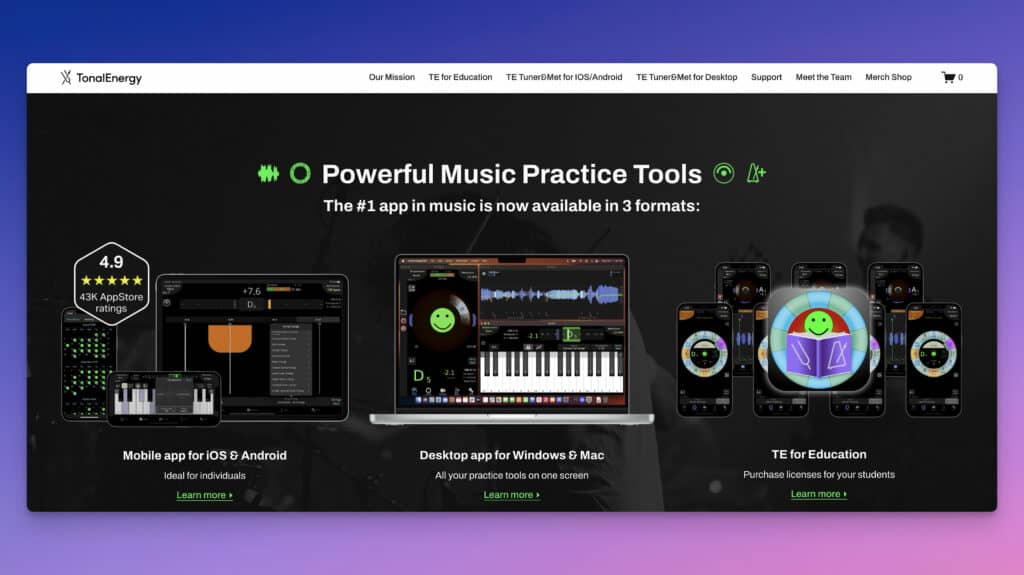Click the 'Desktop app for Windows & Mac' heading
The height and width of the screenshot is (575, 1024).
click(x=512, y=455)
